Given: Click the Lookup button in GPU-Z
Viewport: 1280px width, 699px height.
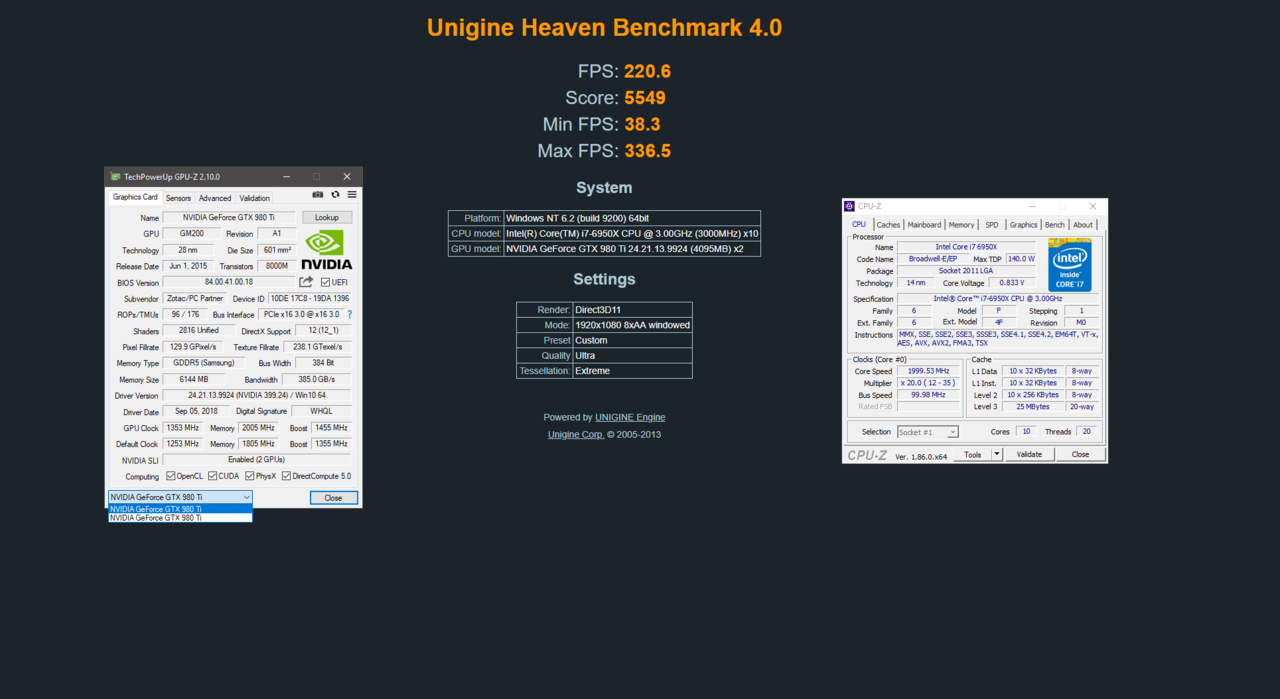Looking at the screenshot, I should [327, 217].
